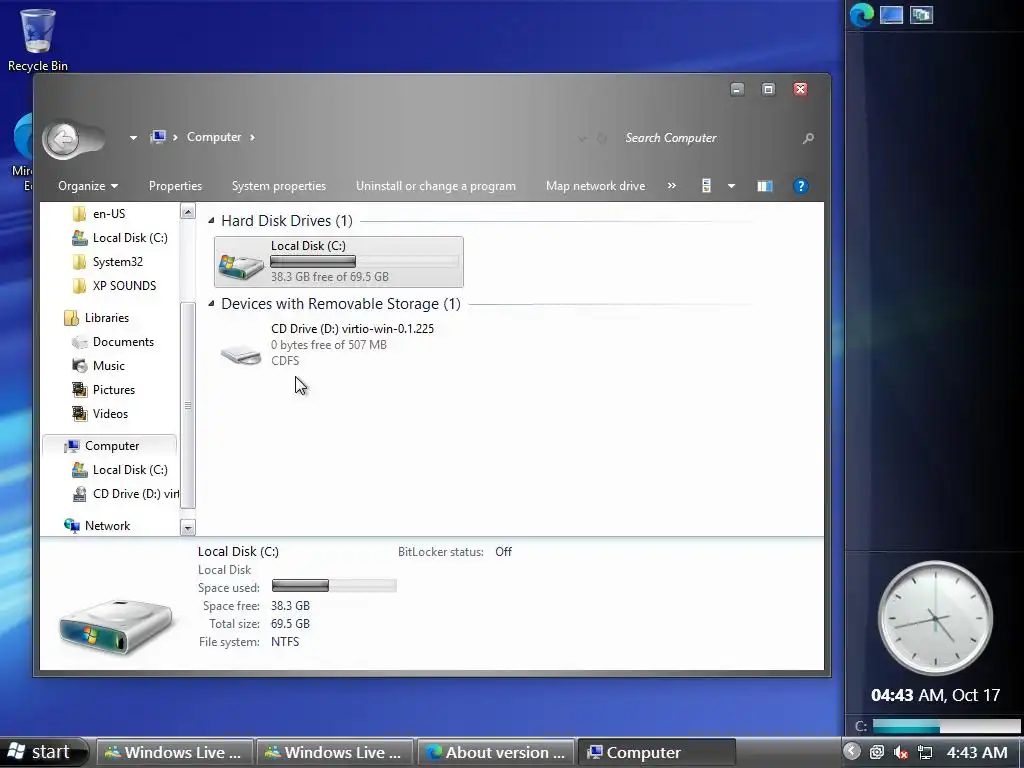Select CD Drive (D:) virtio-win icon
1024x768 pixels.
[241, 353]
